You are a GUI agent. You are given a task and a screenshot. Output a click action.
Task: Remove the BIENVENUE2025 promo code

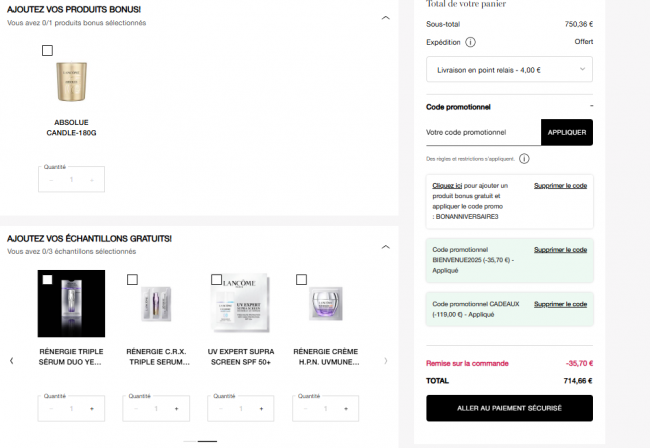click(560, 249)
